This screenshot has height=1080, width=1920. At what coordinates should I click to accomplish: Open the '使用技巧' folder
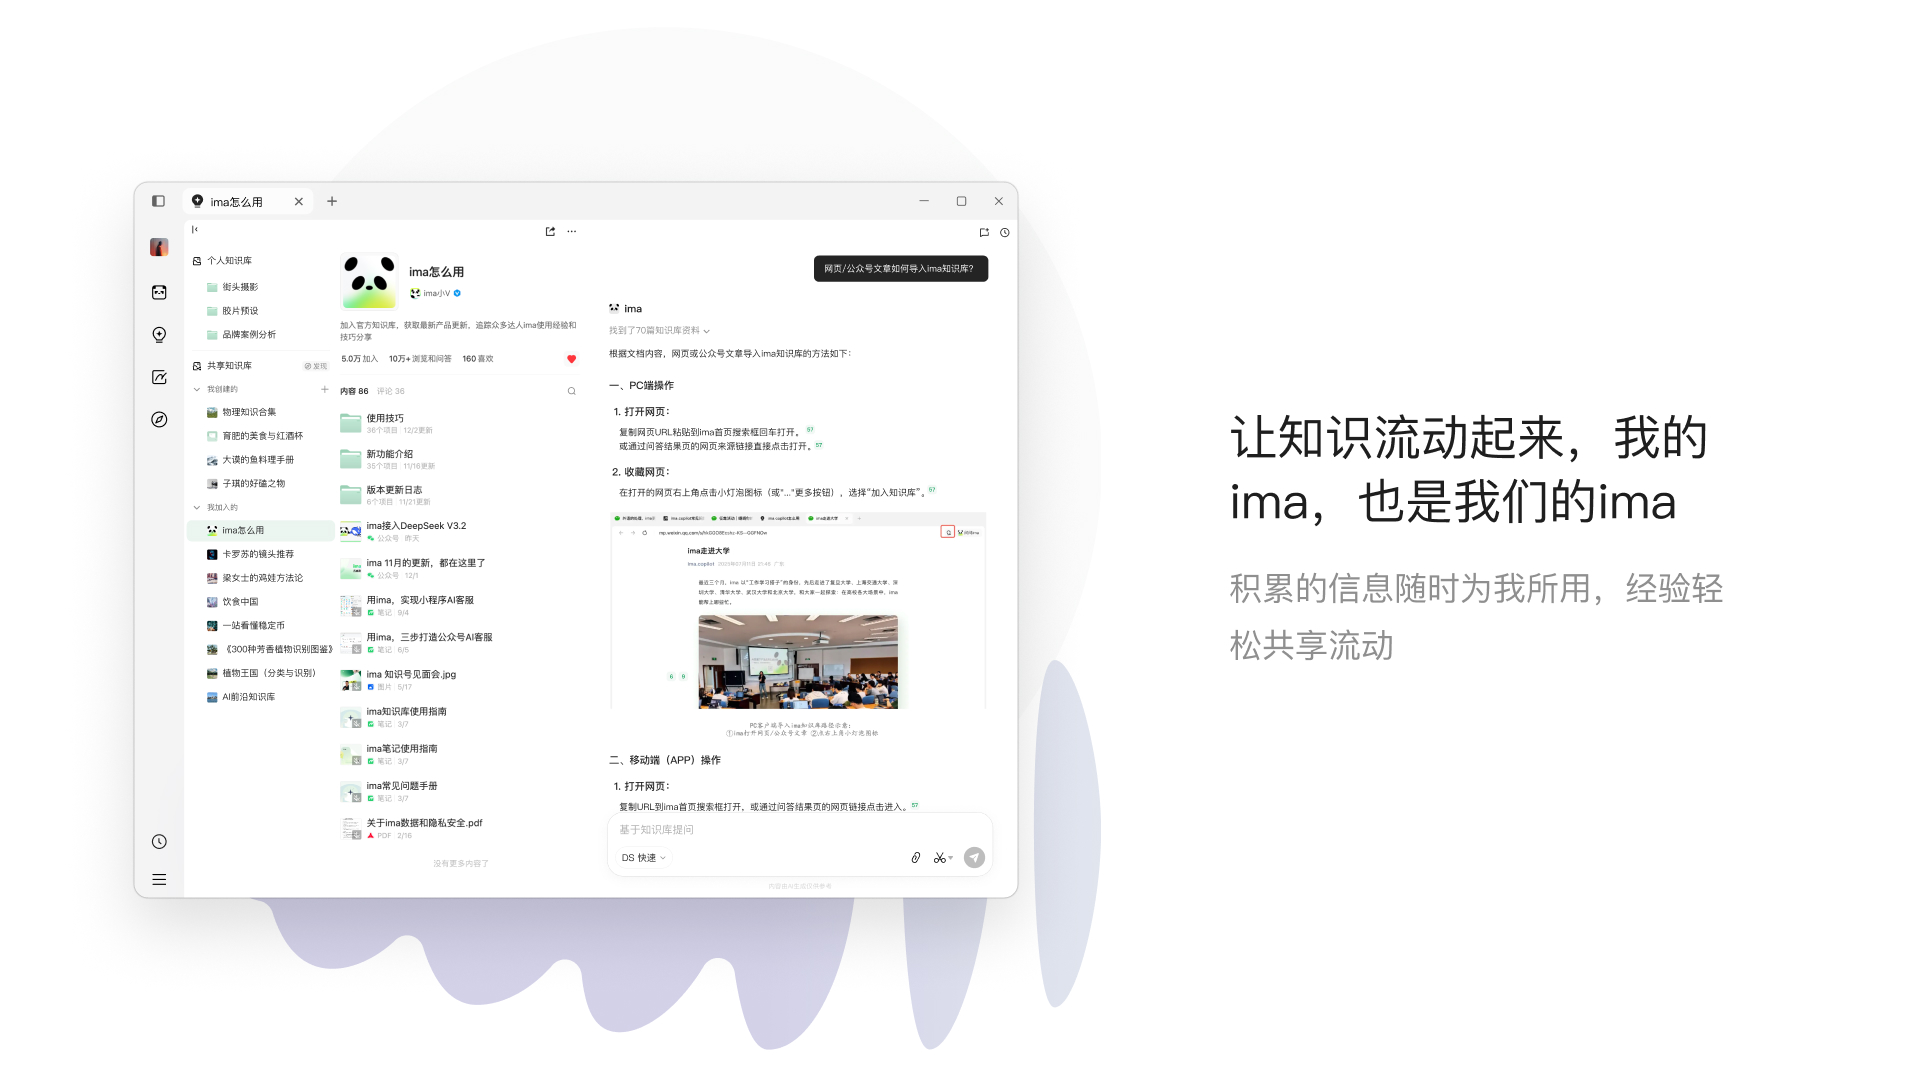coord(459,424)
